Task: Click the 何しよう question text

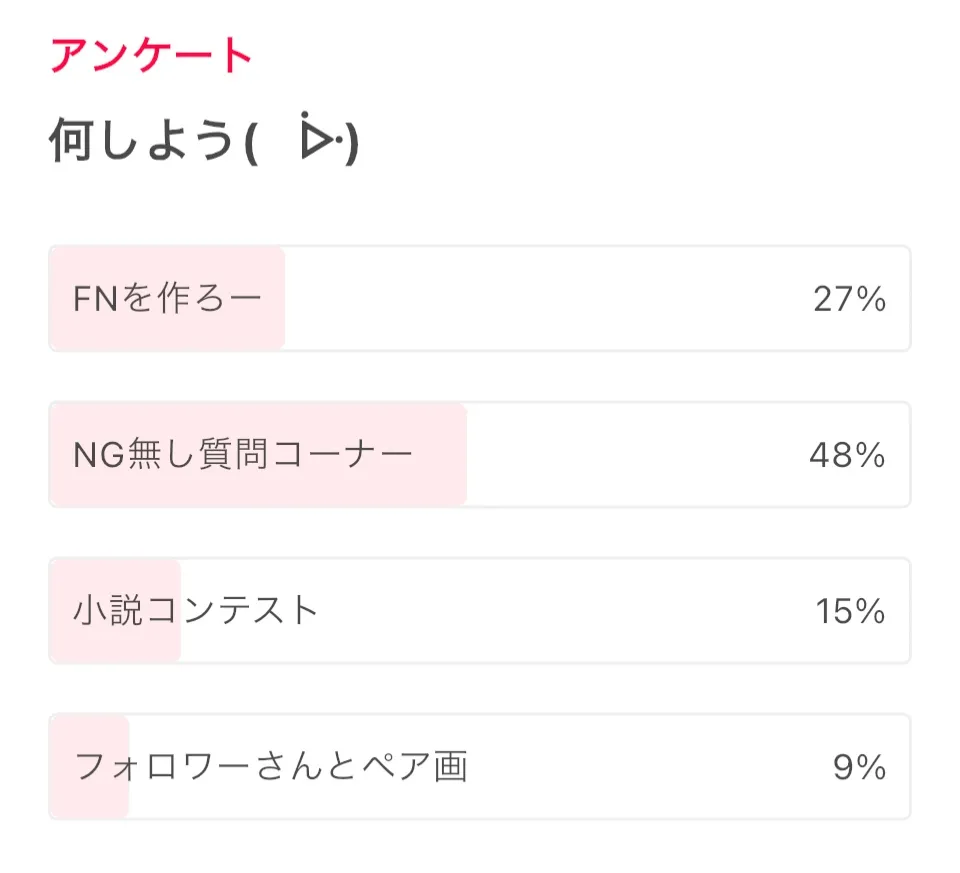Action: (141, 143)
